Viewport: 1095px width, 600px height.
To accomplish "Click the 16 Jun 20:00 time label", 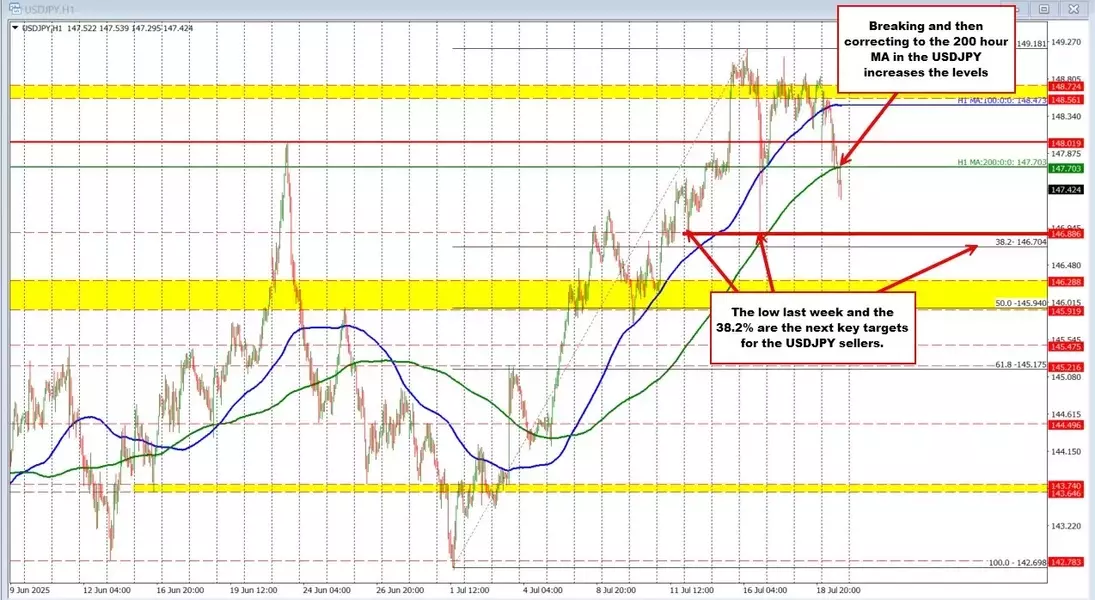I will 179,590.
